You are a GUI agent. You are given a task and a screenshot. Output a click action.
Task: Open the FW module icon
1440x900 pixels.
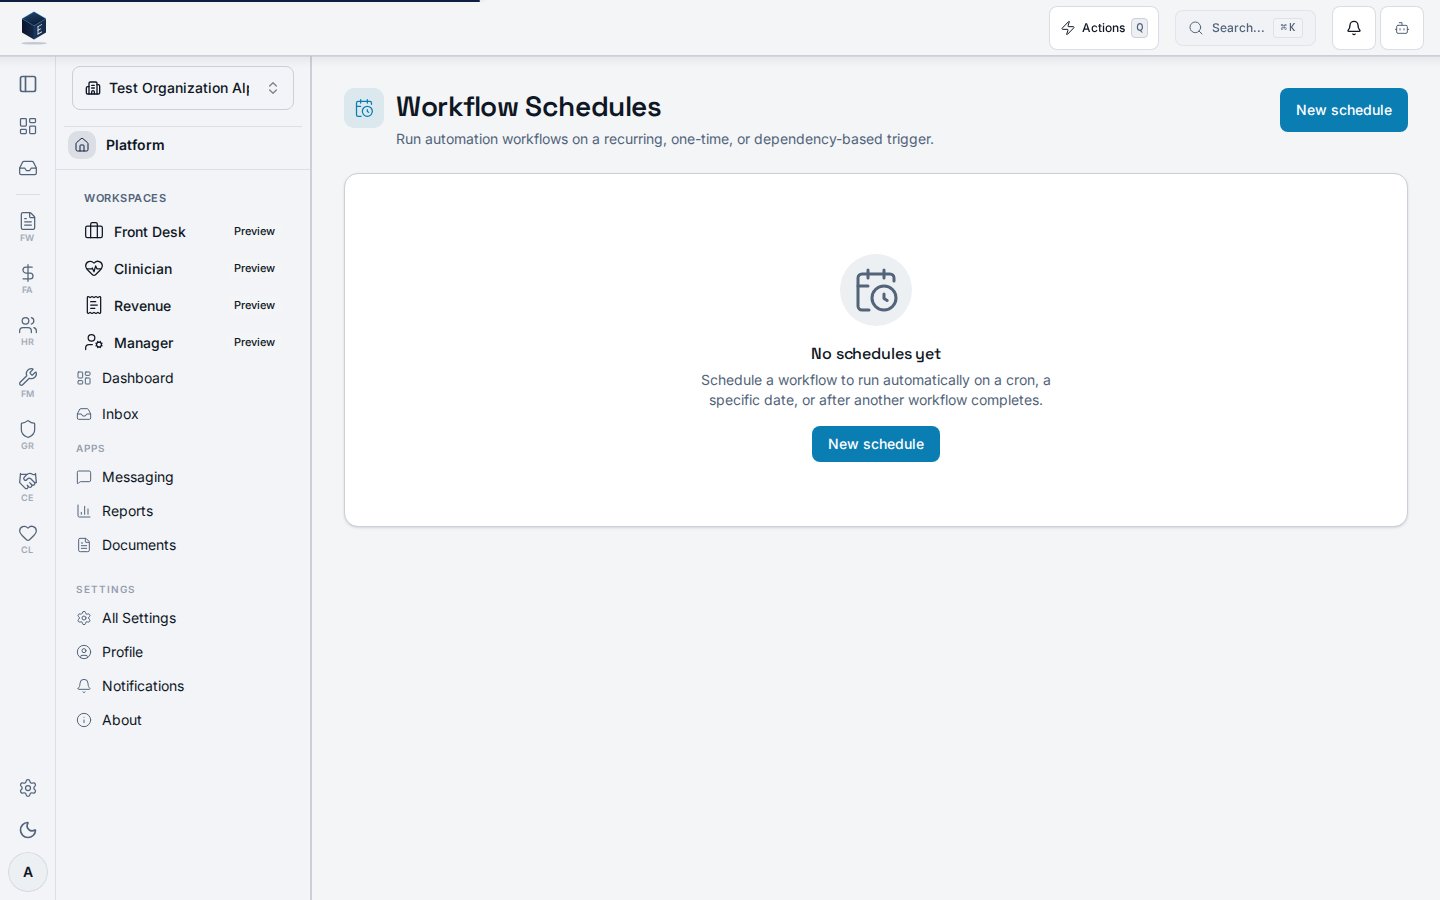[28, 226]
